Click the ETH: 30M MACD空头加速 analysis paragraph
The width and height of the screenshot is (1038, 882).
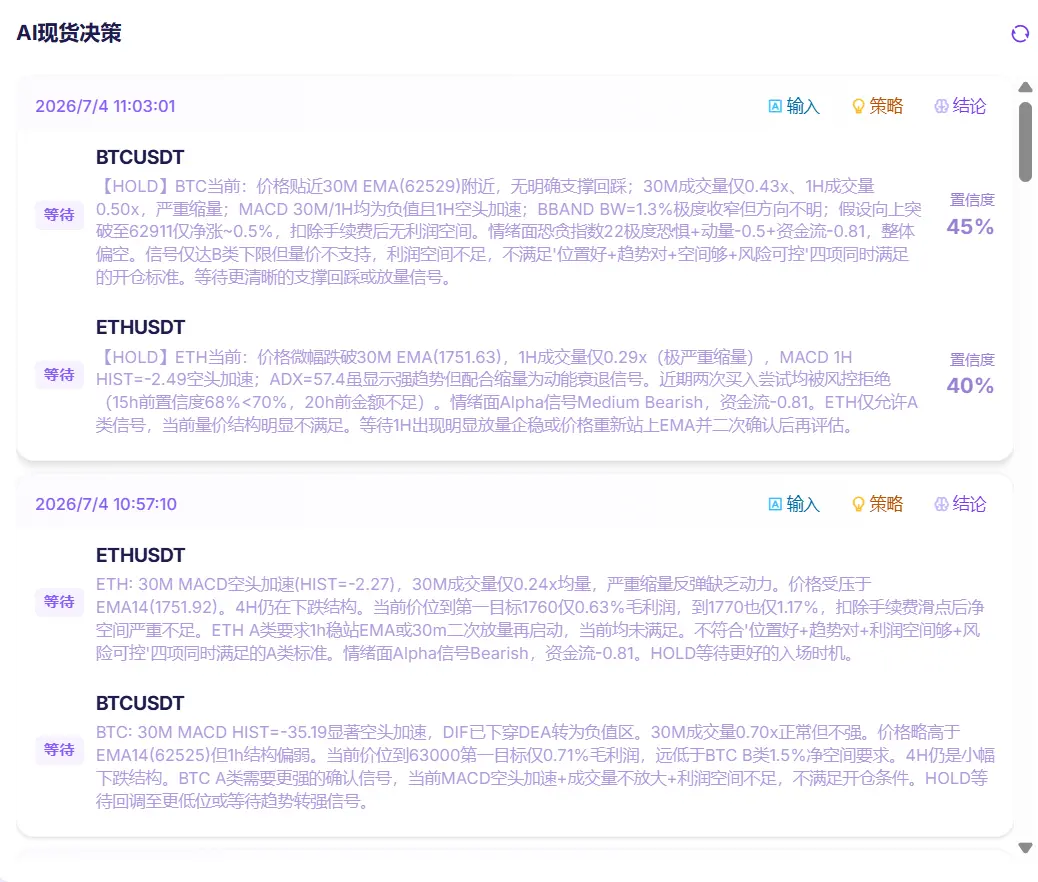(x=540, y=618)
